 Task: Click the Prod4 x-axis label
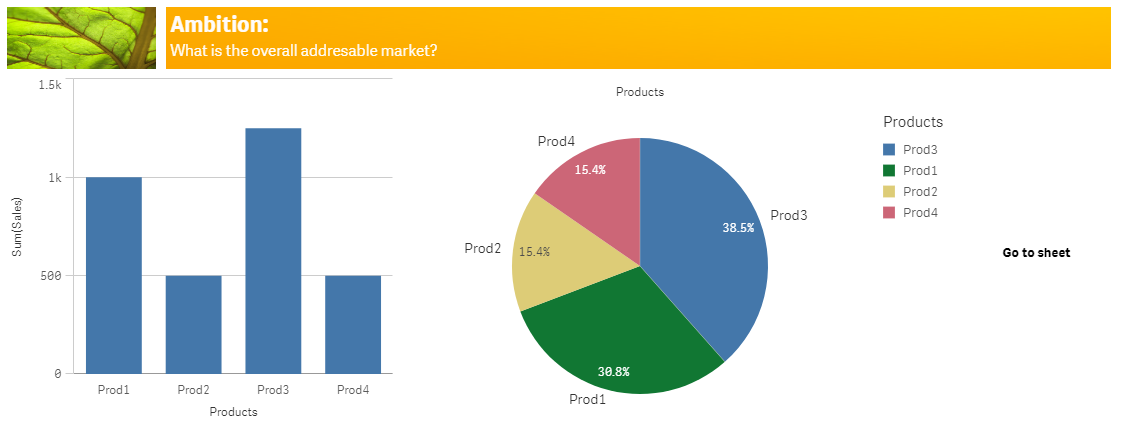click(x=353, y=389)
